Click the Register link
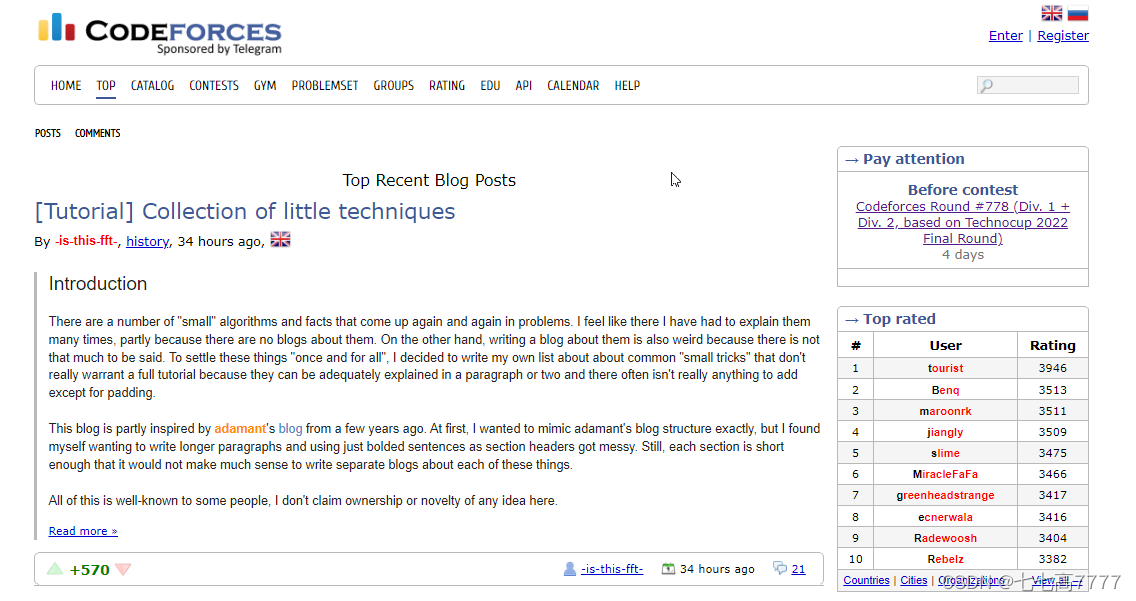The image size is (1136, 601). pyautogui.click(x=1063, y=35)
